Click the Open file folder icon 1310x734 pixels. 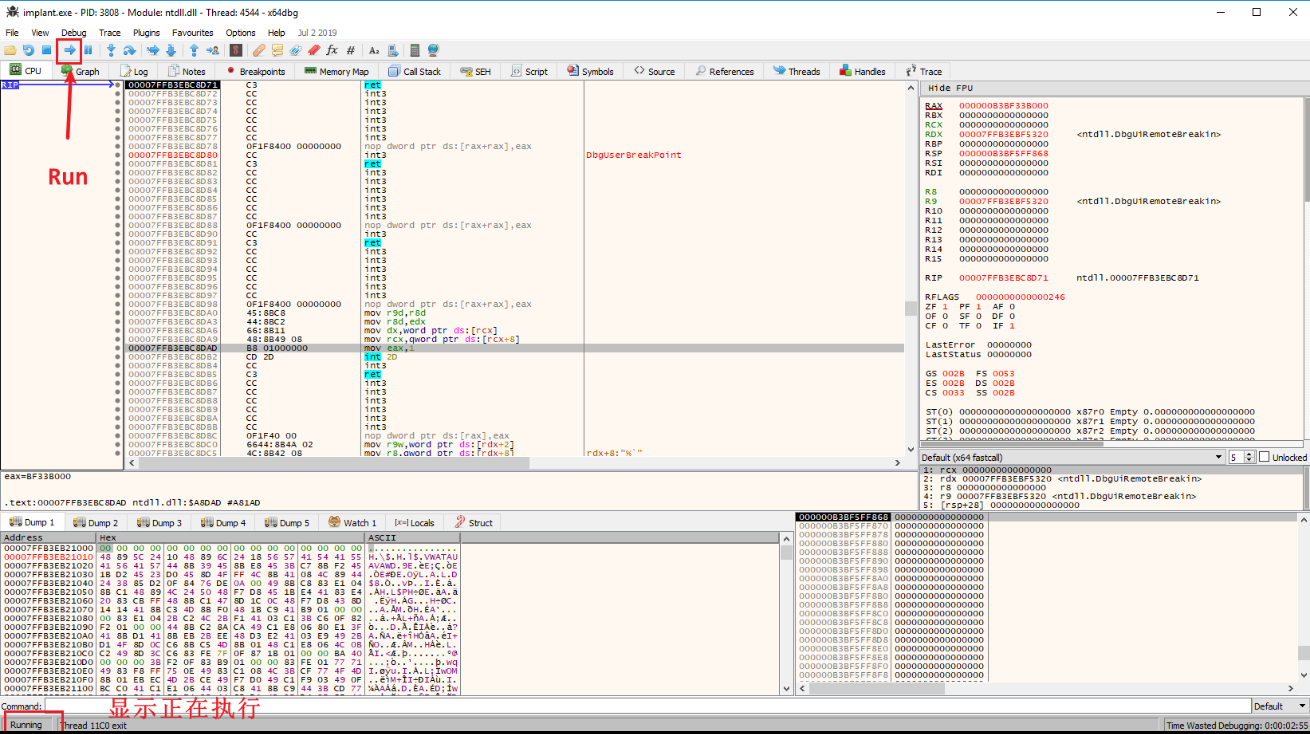10,50
